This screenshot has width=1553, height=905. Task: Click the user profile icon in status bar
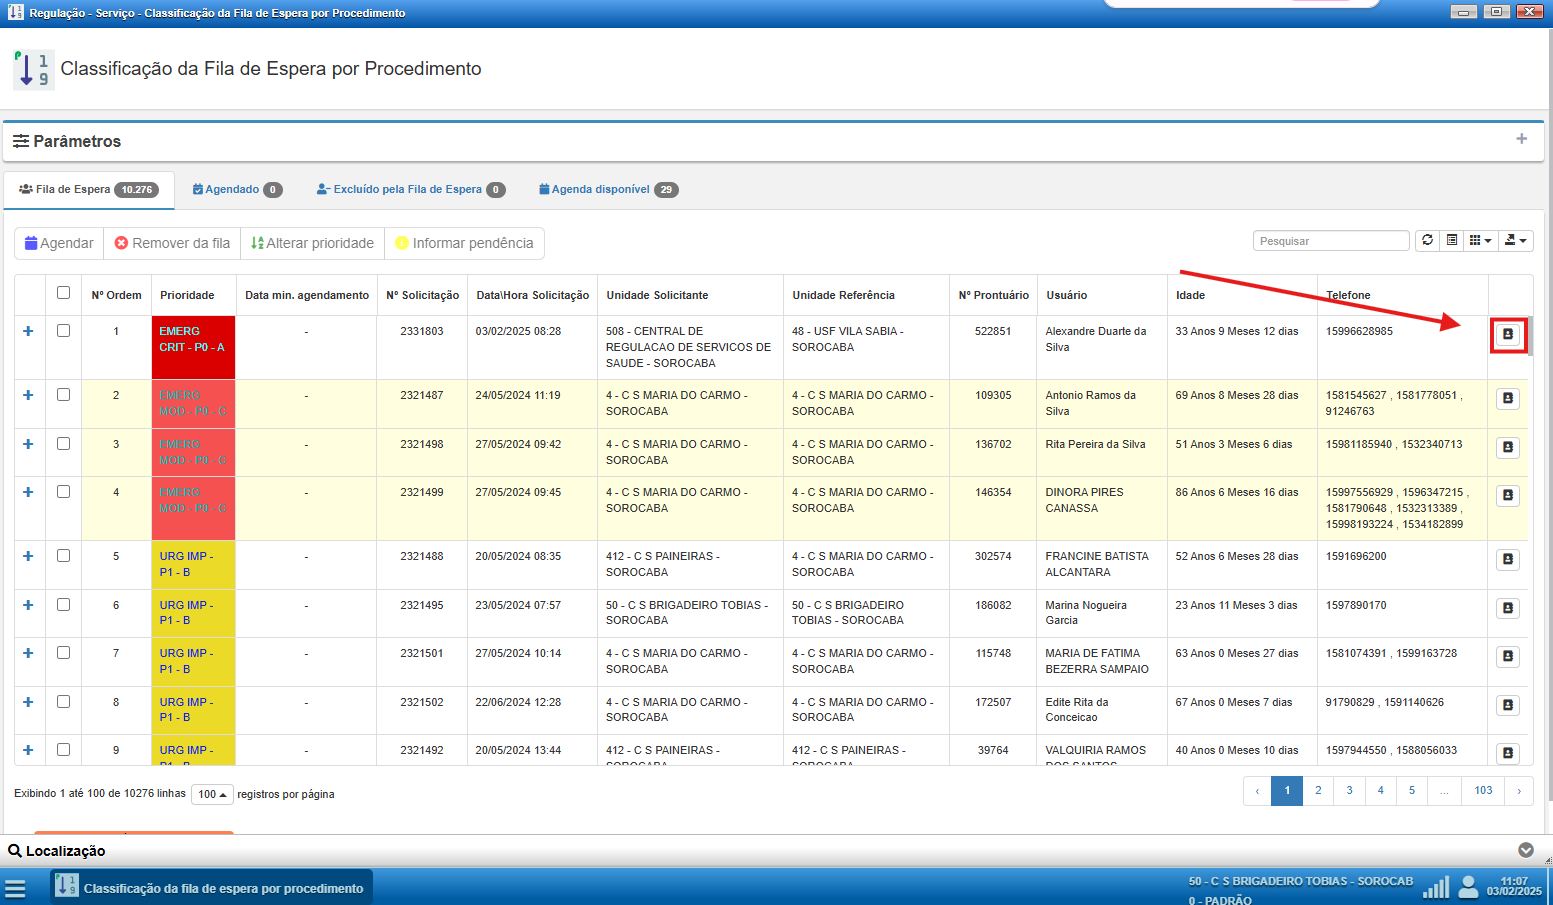click(1468, 887)
